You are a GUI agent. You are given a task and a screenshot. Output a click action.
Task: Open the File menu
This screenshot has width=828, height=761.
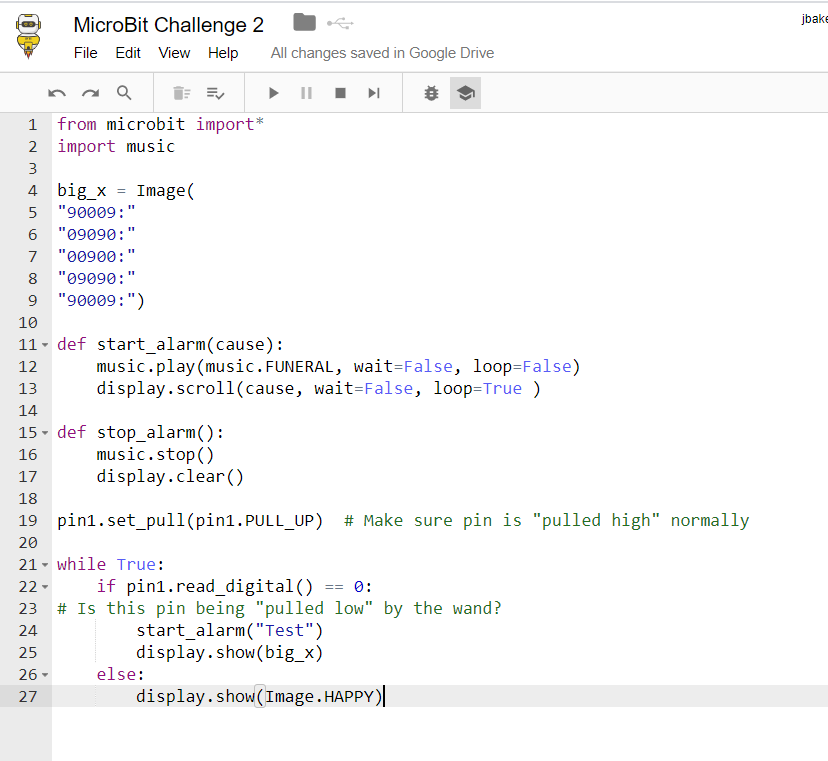point(85,53)
